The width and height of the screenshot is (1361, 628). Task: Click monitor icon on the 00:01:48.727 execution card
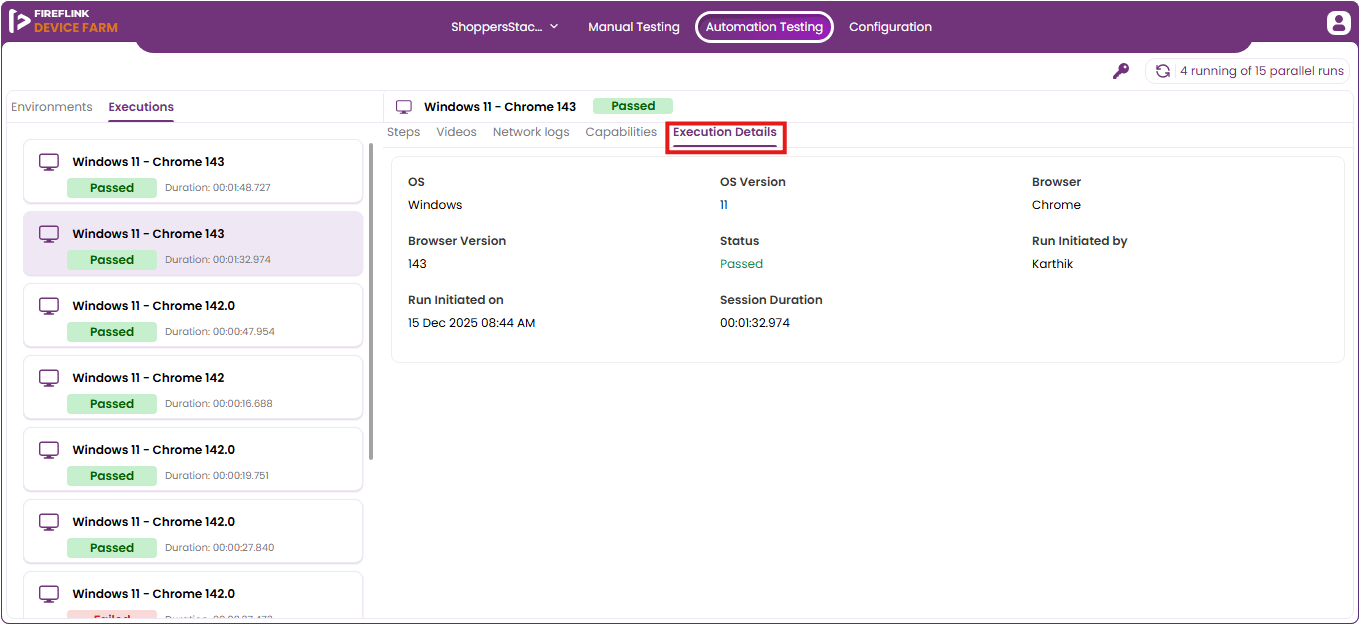point(49,162)
